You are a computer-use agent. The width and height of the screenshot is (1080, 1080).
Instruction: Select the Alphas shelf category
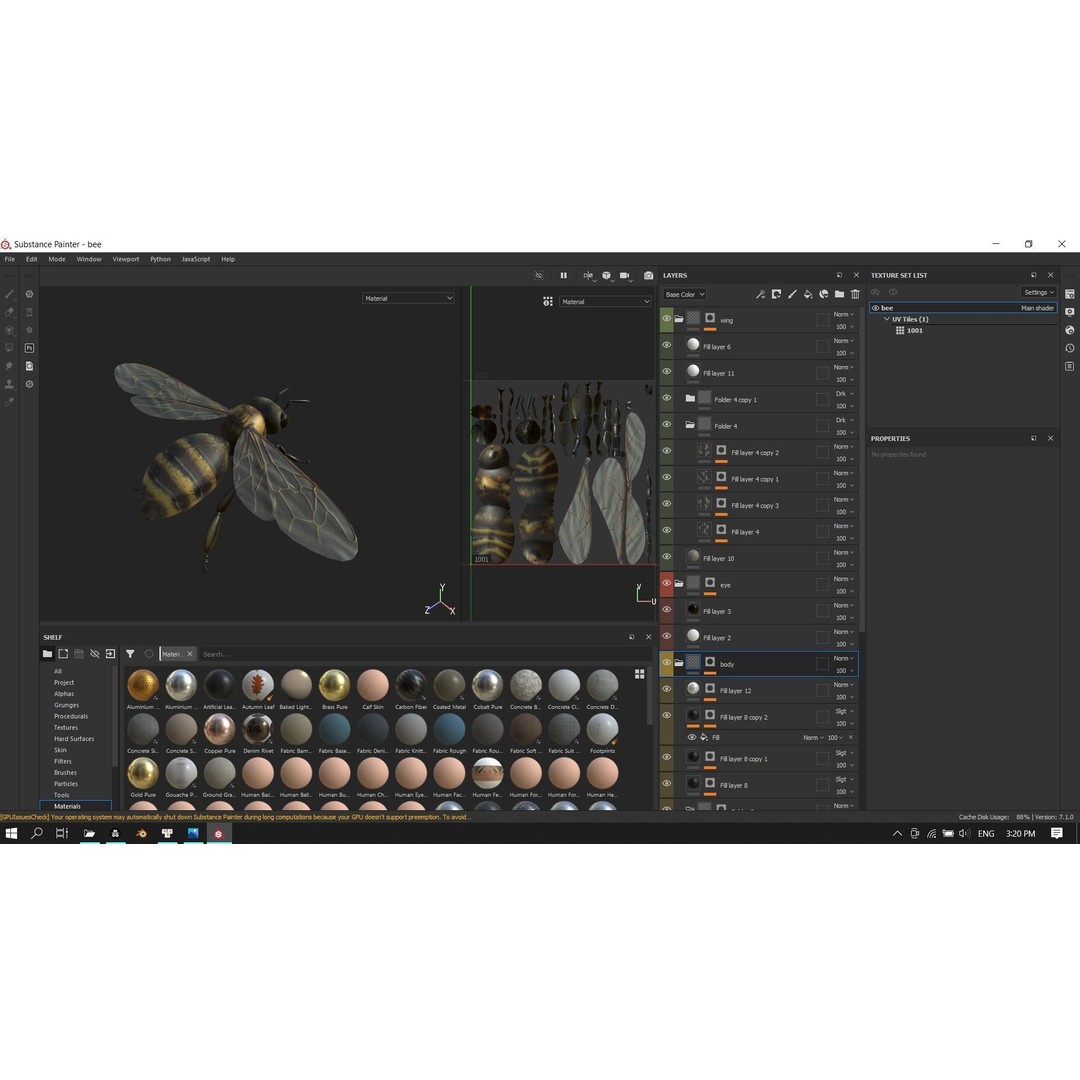[64, 694]
